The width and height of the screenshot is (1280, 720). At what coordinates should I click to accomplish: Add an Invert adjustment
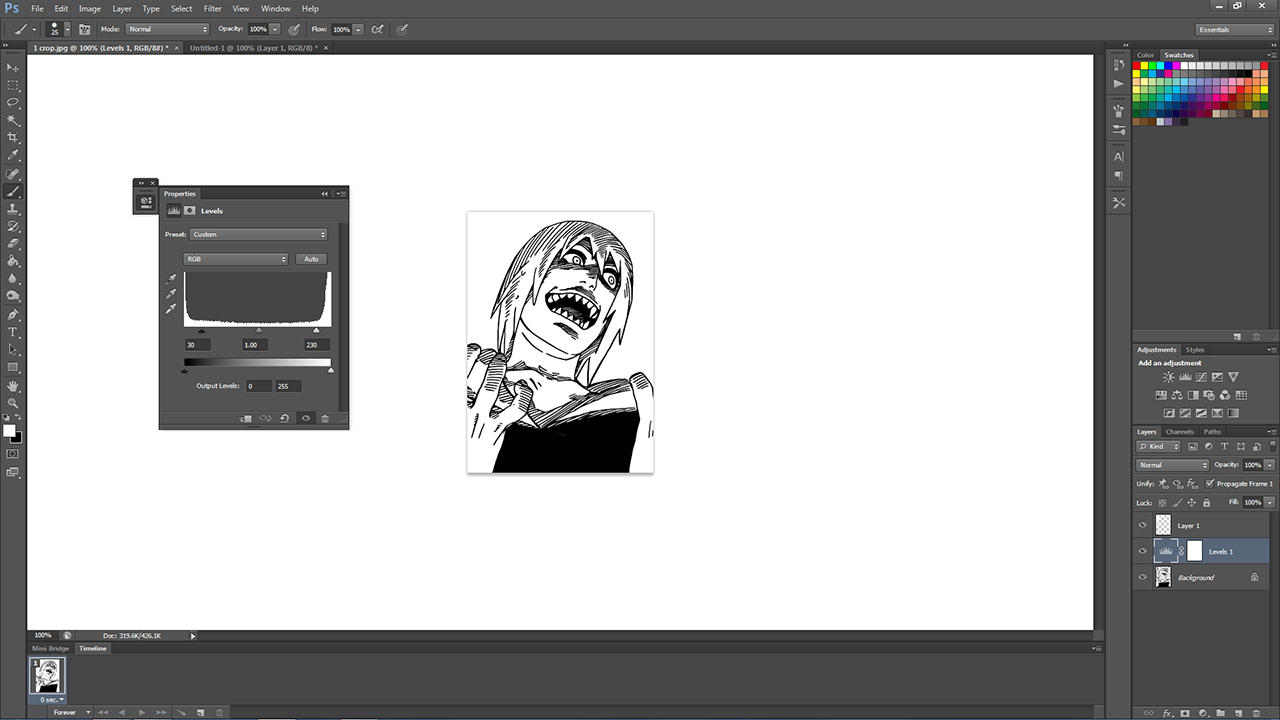1168,413
